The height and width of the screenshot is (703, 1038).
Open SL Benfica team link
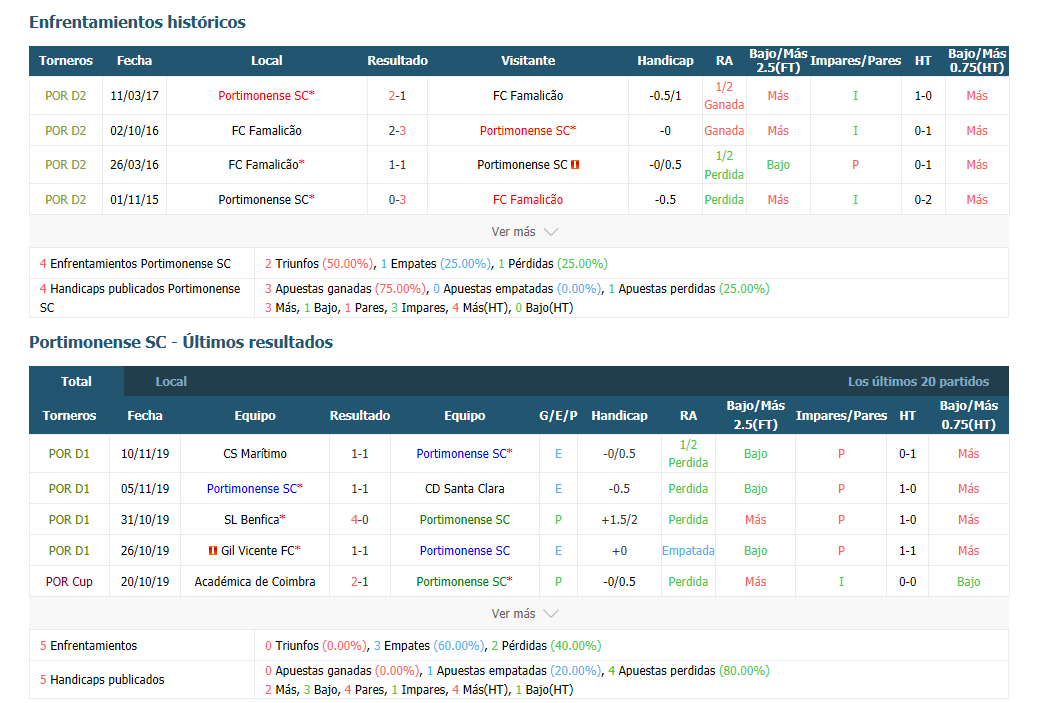254,520
